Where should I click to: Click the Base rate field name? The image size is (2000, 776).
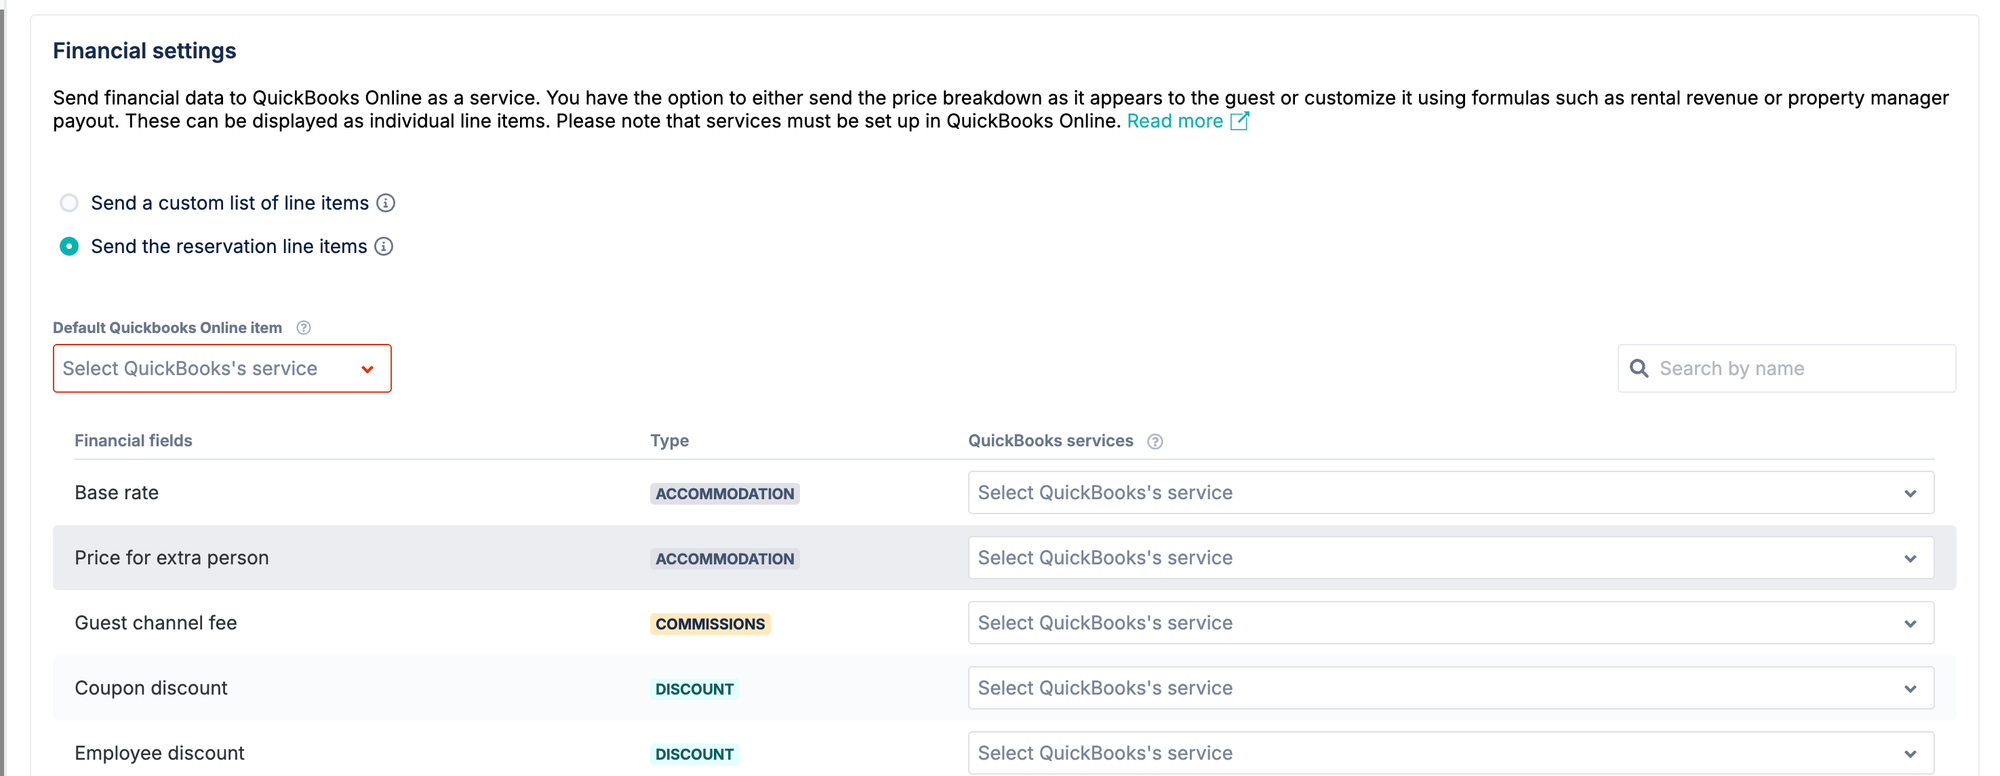(x=117, y=493)
